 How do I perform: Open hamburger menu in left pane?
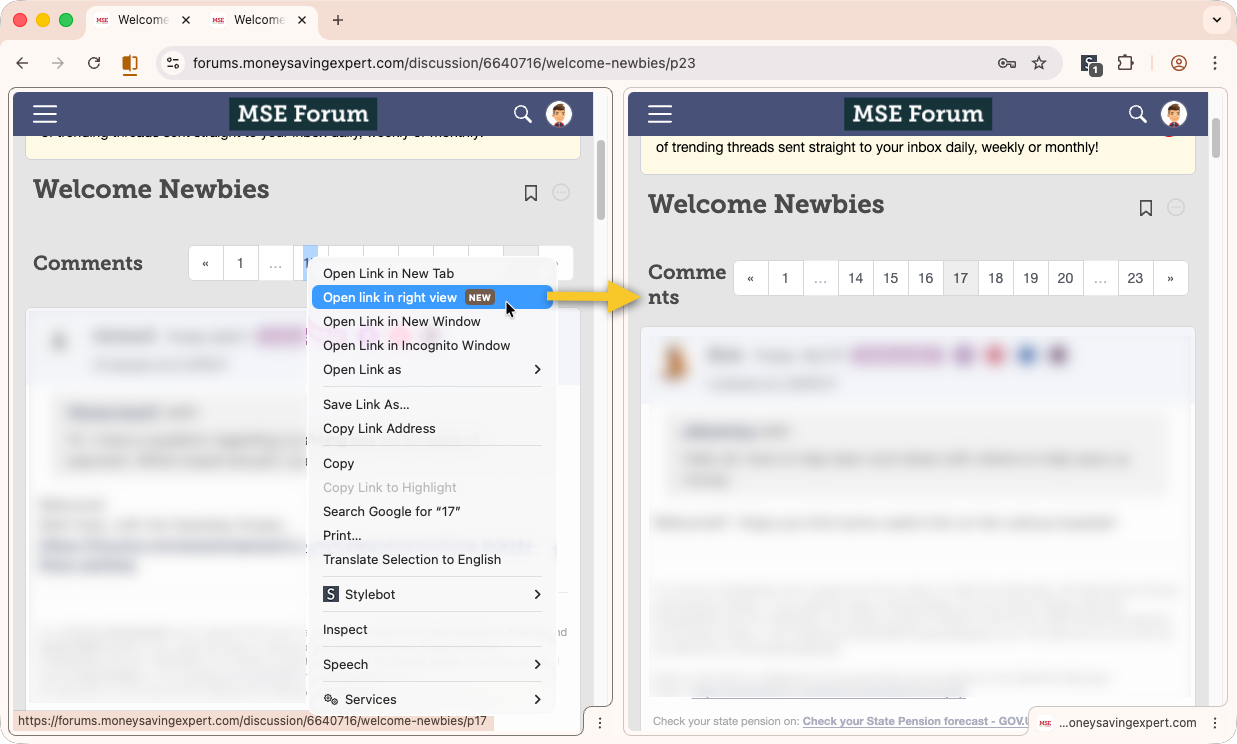click(45, 114)
